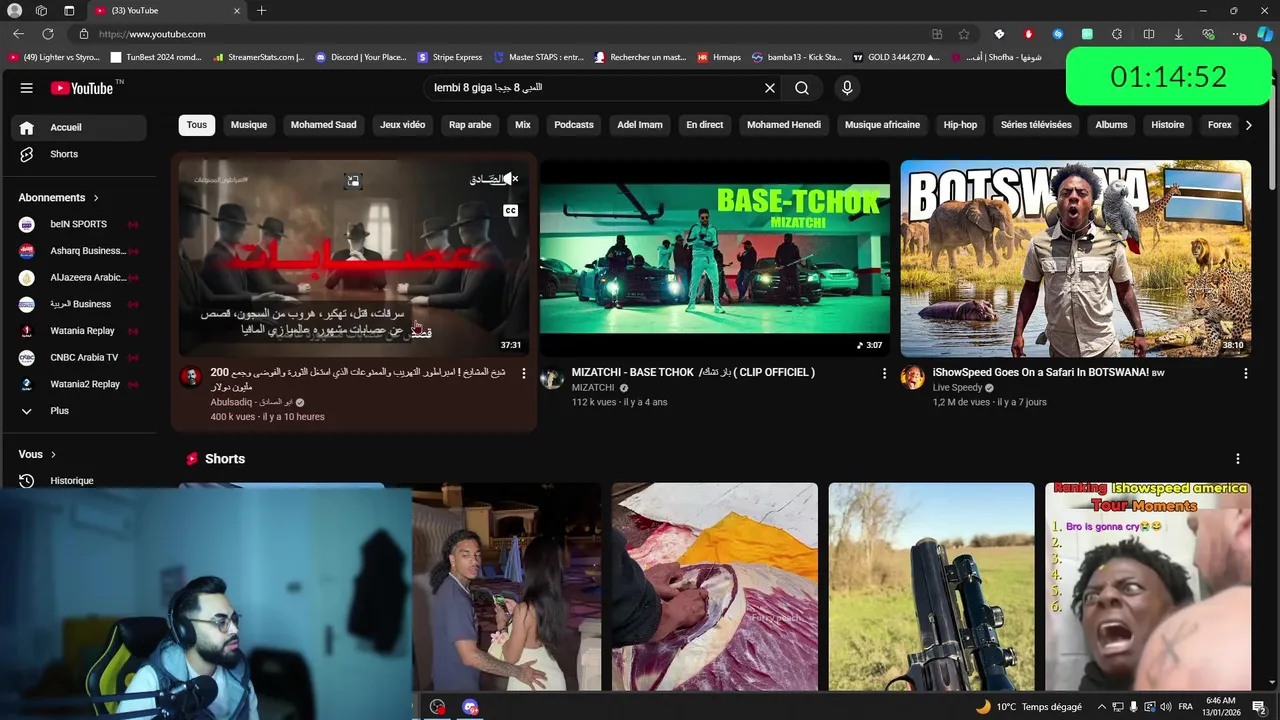Select the Mohamed Saad chip
Image resolution: width=1280 pixels, height=720 pixels.
tap(324, 125)
